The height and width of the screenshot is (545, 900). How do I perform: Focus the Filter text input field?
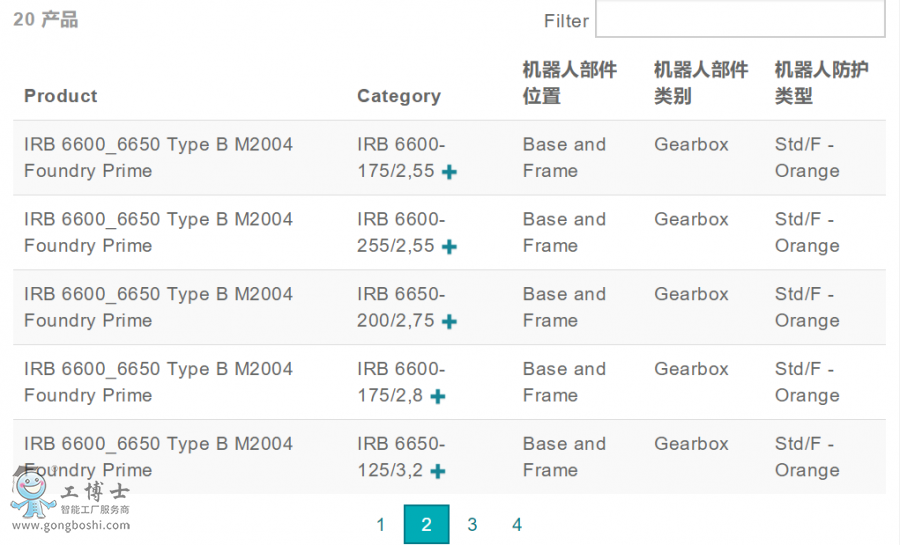point(739,19)
